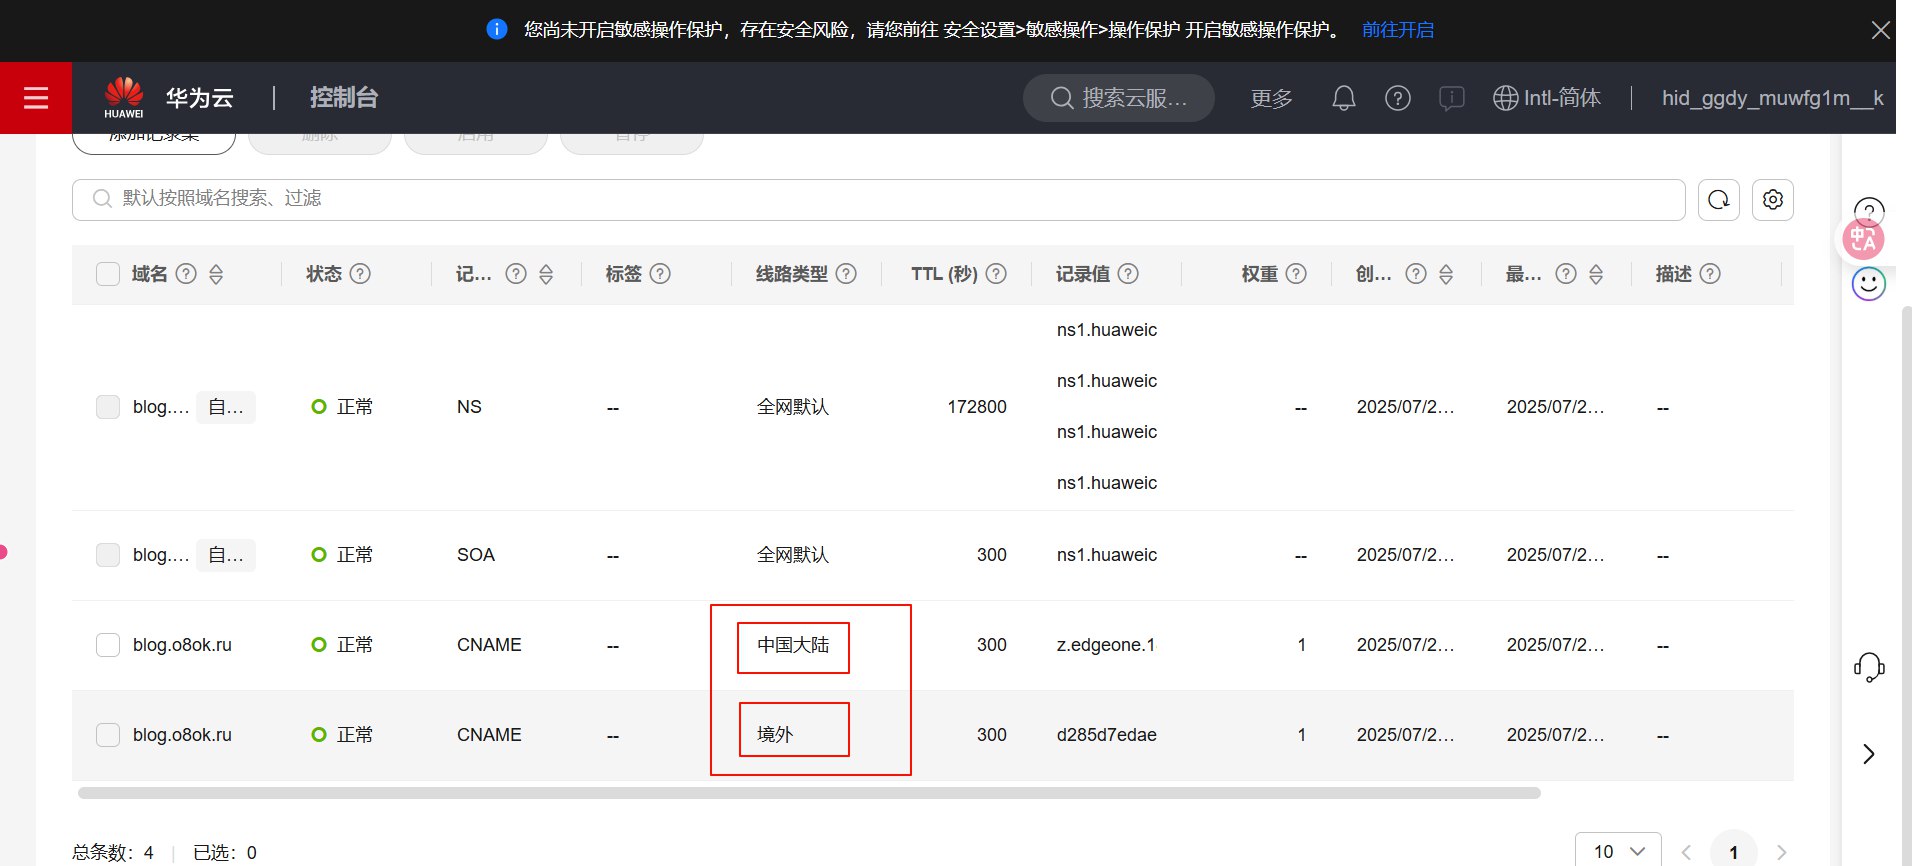The image size is (1912, 866).
Task: Open the Intl-简体 language selector
Action: pyautogui.click(x=1546, y=98)
